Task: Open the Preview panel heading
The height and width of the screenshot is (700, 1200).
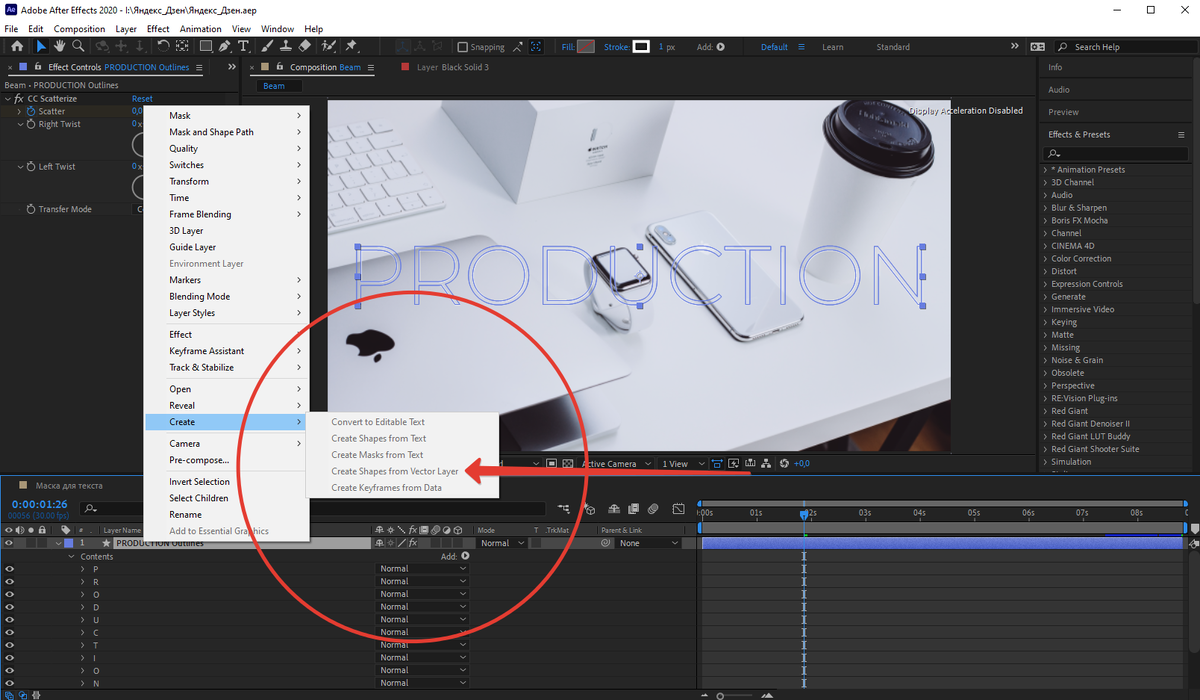Action: (1064, 112)
